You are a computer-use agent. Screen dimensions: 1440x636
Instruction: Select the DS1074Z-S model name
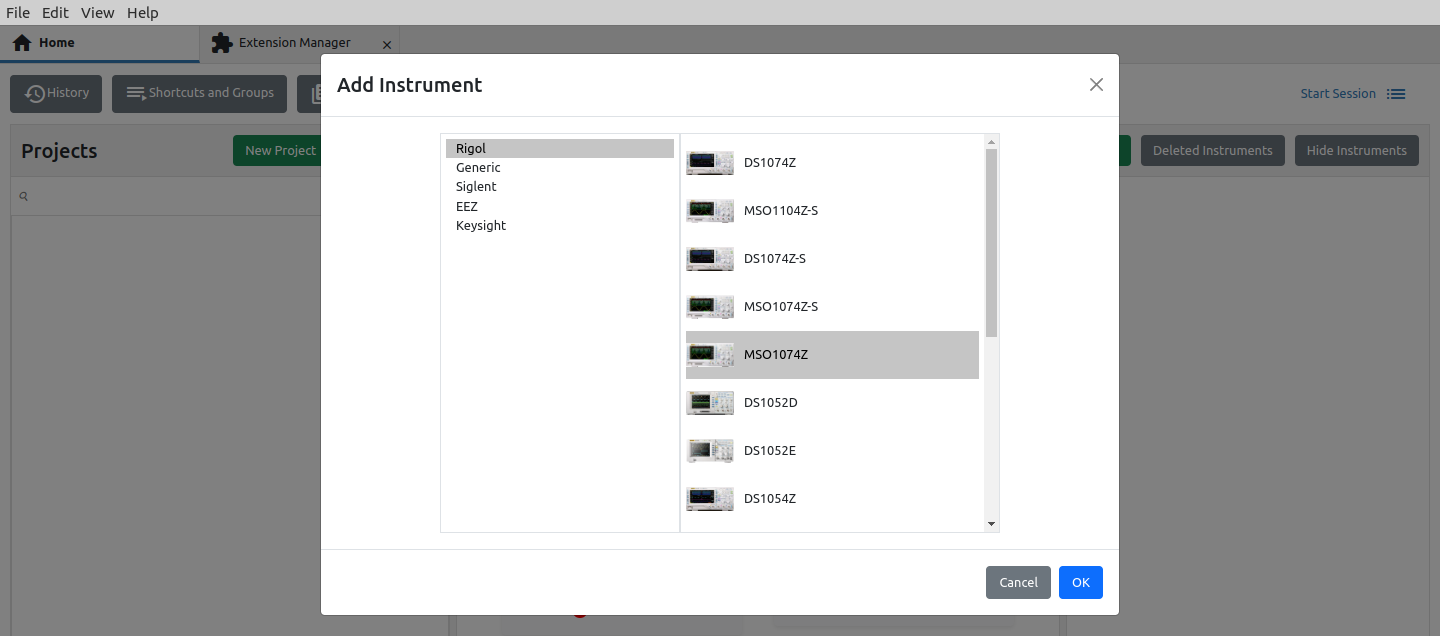(x=775, y=259)
